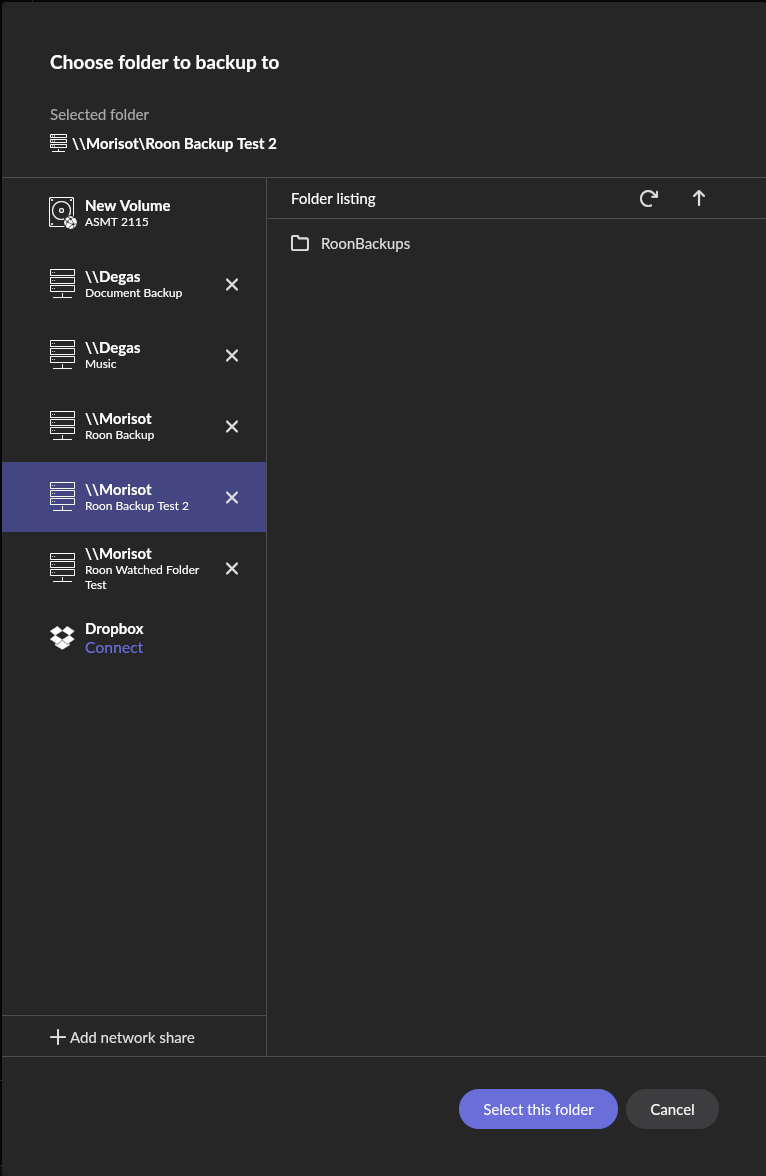Click the New Volume drive icon

pyautogui.click(x=62, y=212)
